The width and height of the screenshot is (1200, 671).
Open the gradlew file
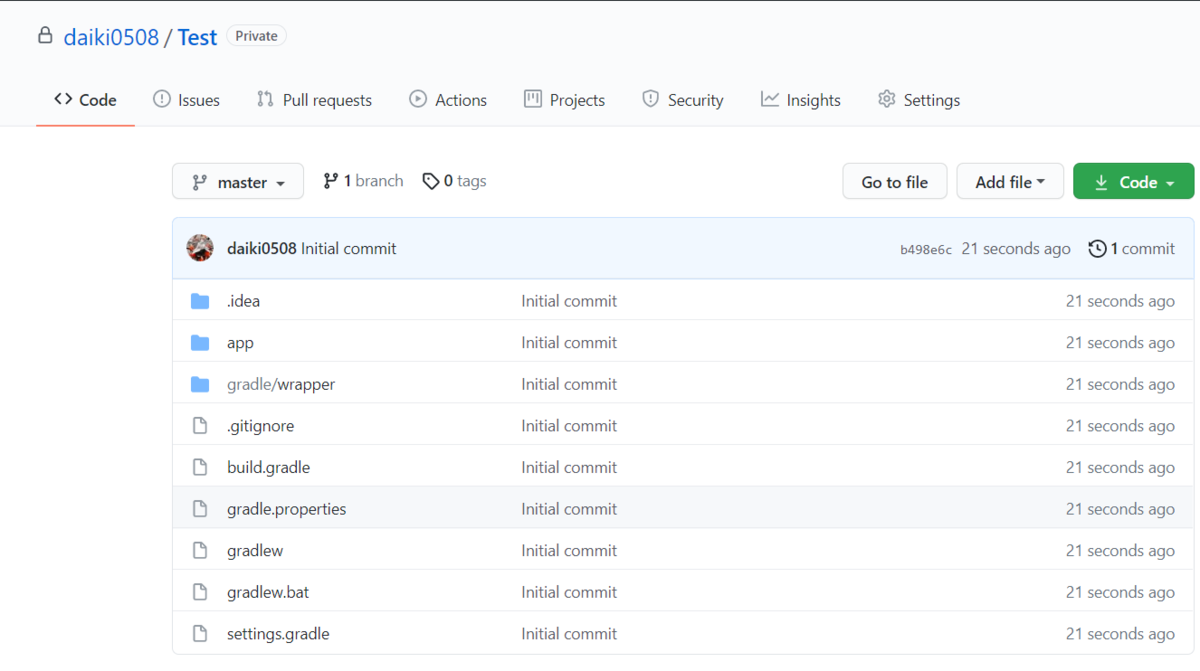(x=255, y=550)
